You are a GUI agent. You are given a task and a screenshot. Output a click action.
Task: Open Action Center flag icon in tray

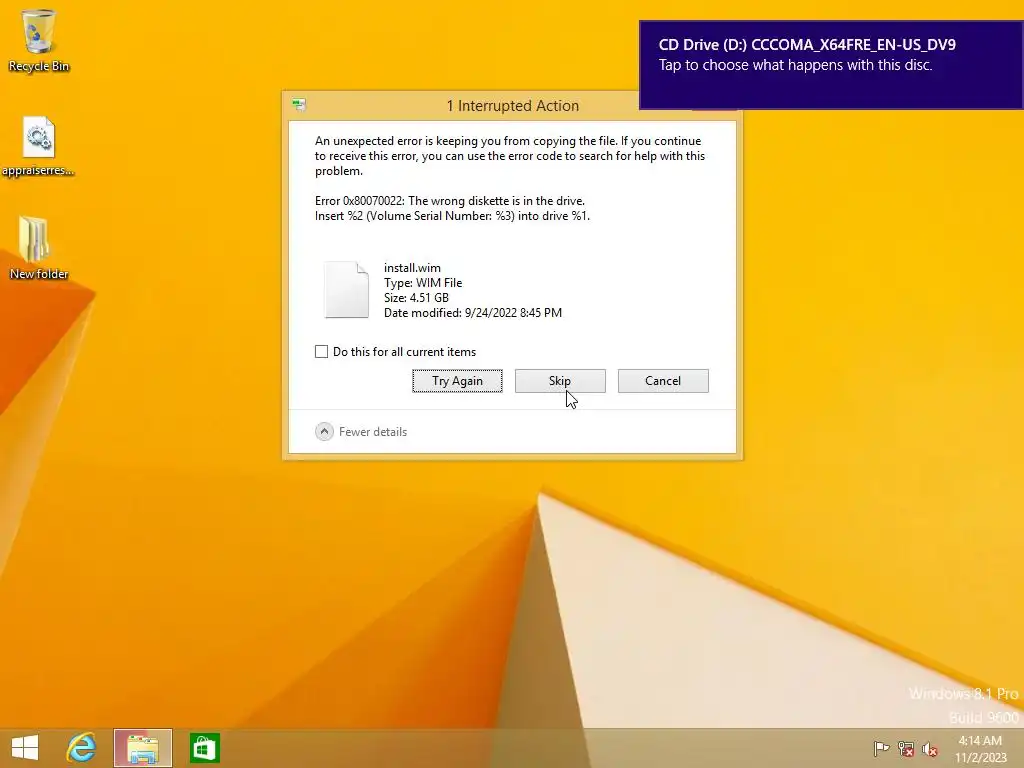[881, 749]
